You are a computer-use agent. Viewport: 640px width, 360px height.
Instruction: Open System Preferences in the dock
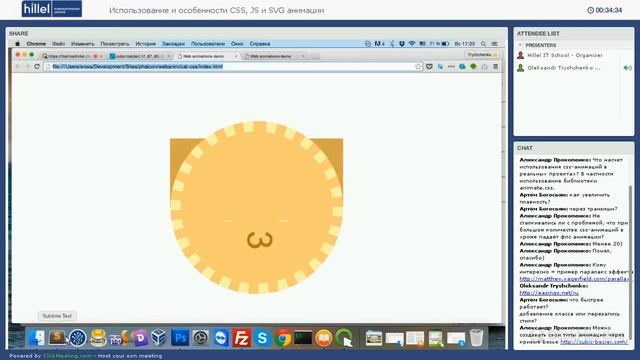pyautogui.click(x=200, y=338)
